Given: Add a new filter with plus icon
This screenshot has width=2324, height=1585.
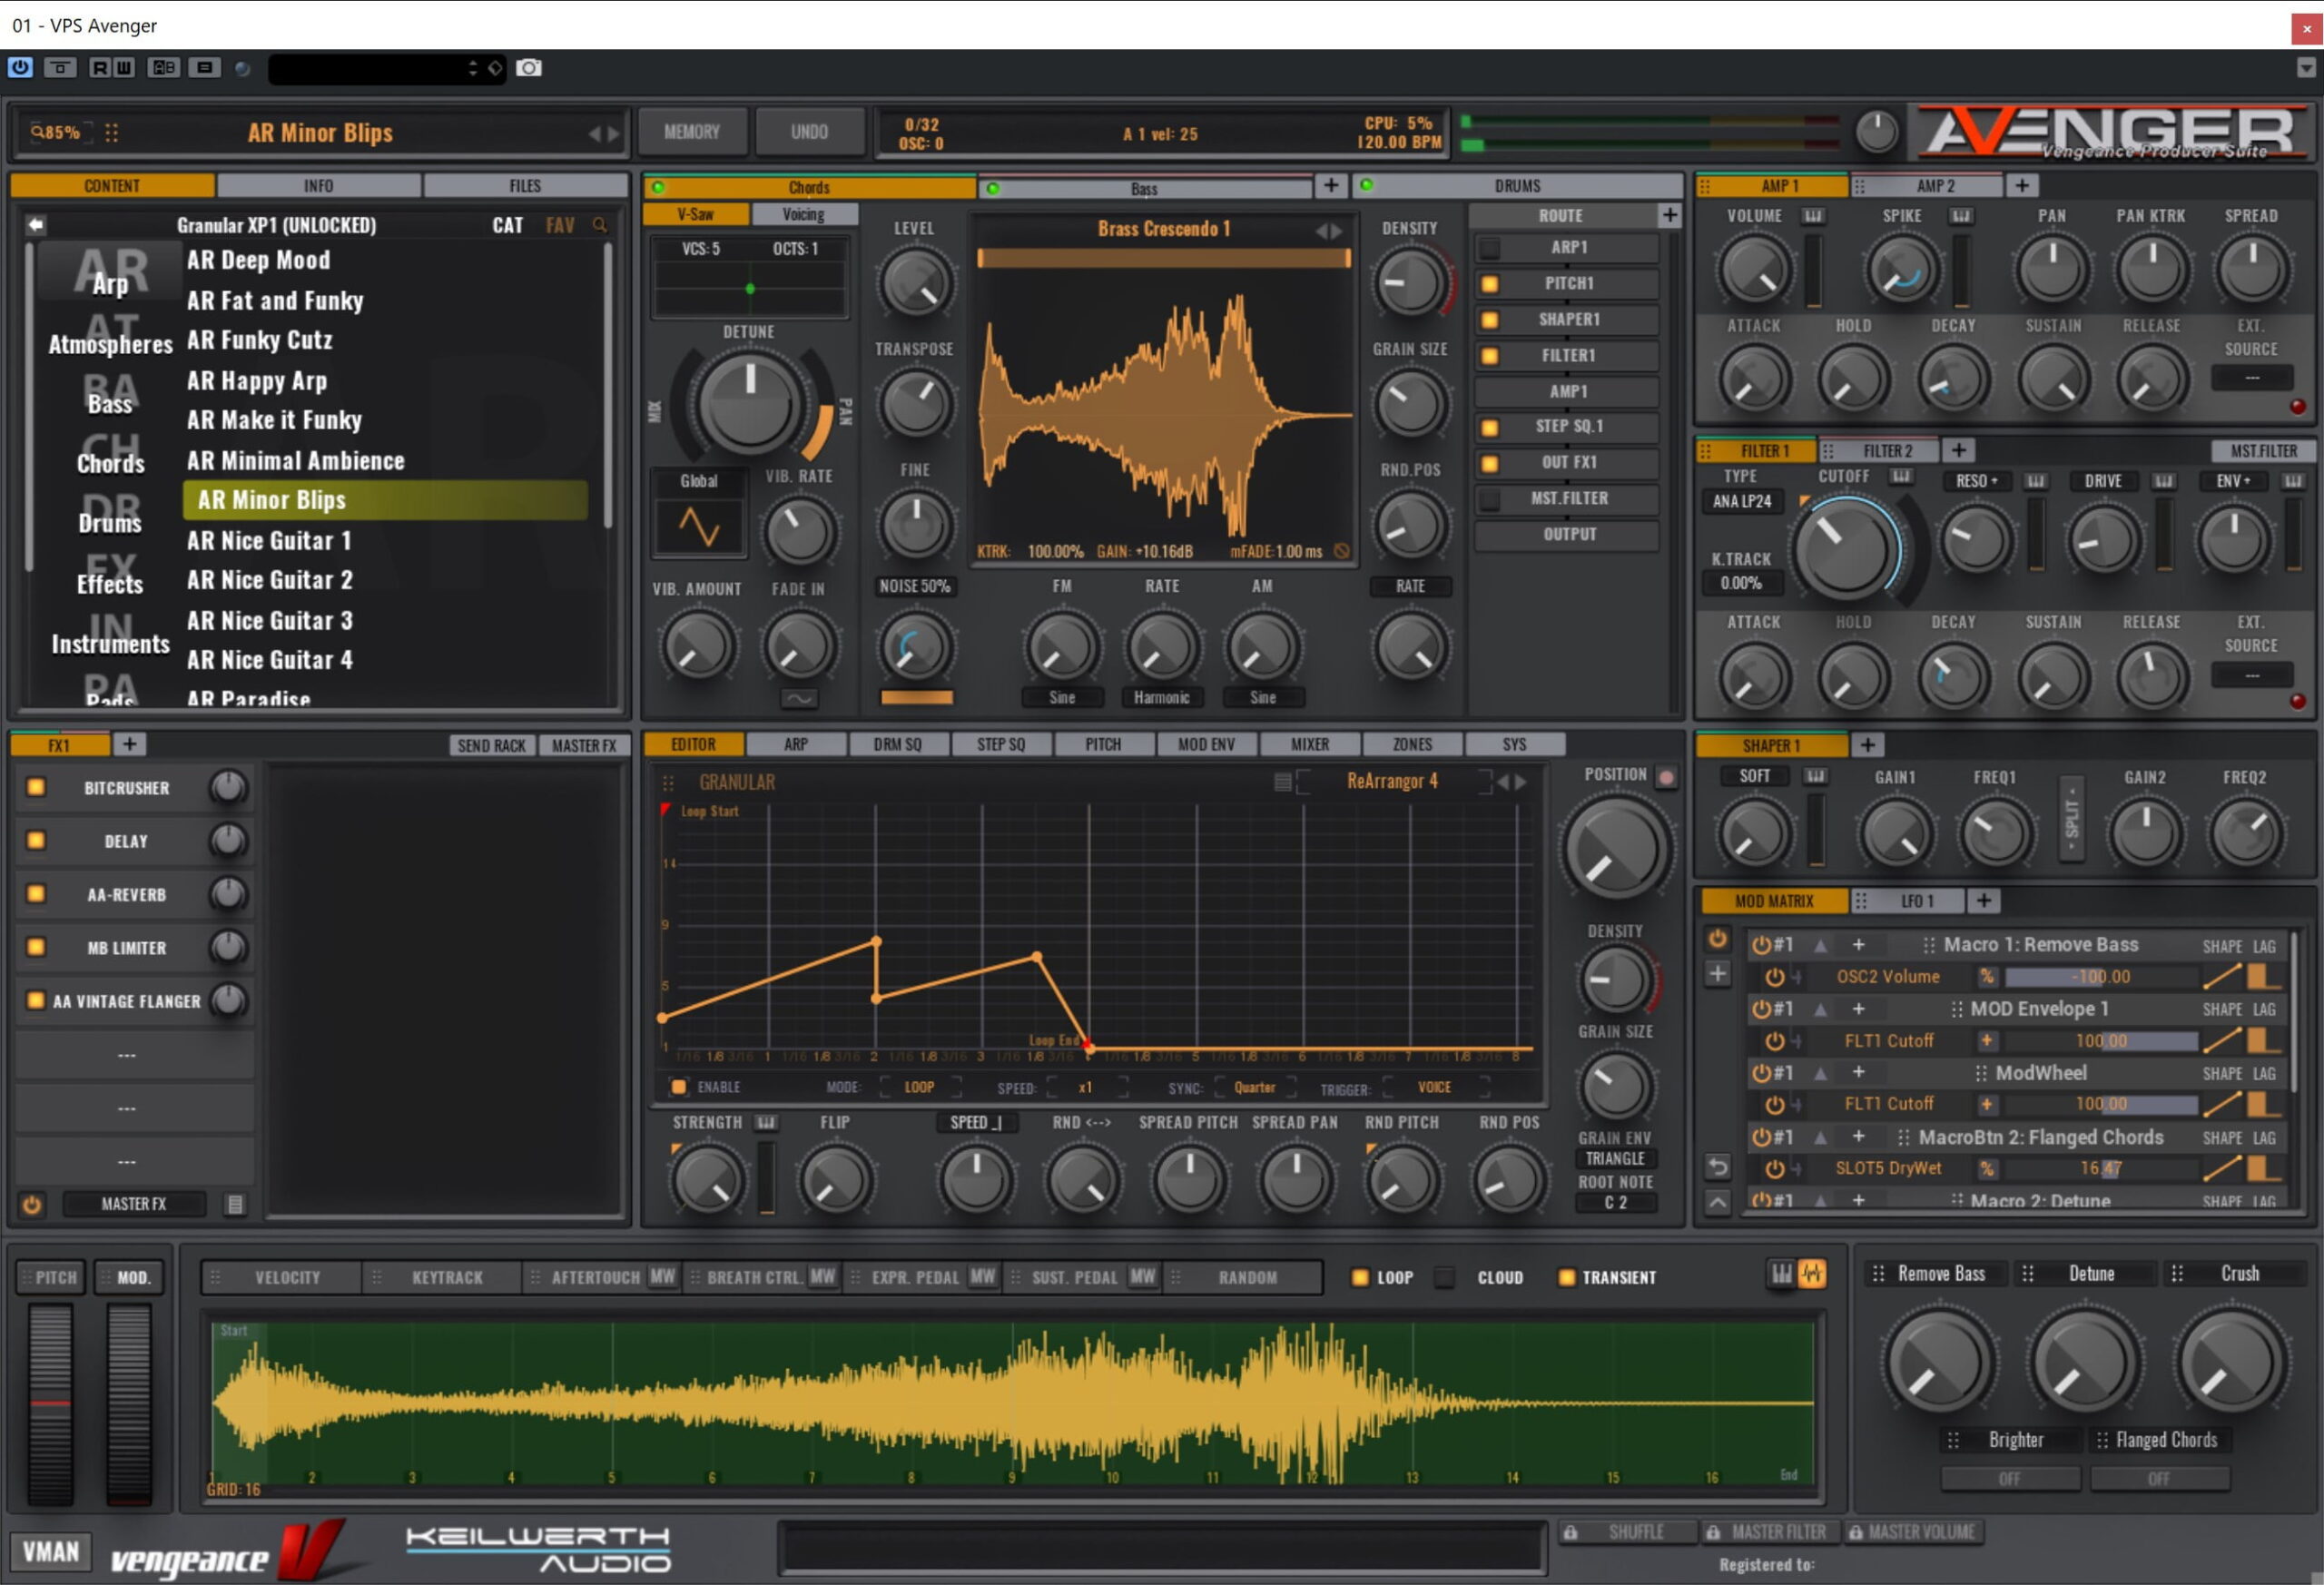Looking at the screenshot, I should (1958, 451).
